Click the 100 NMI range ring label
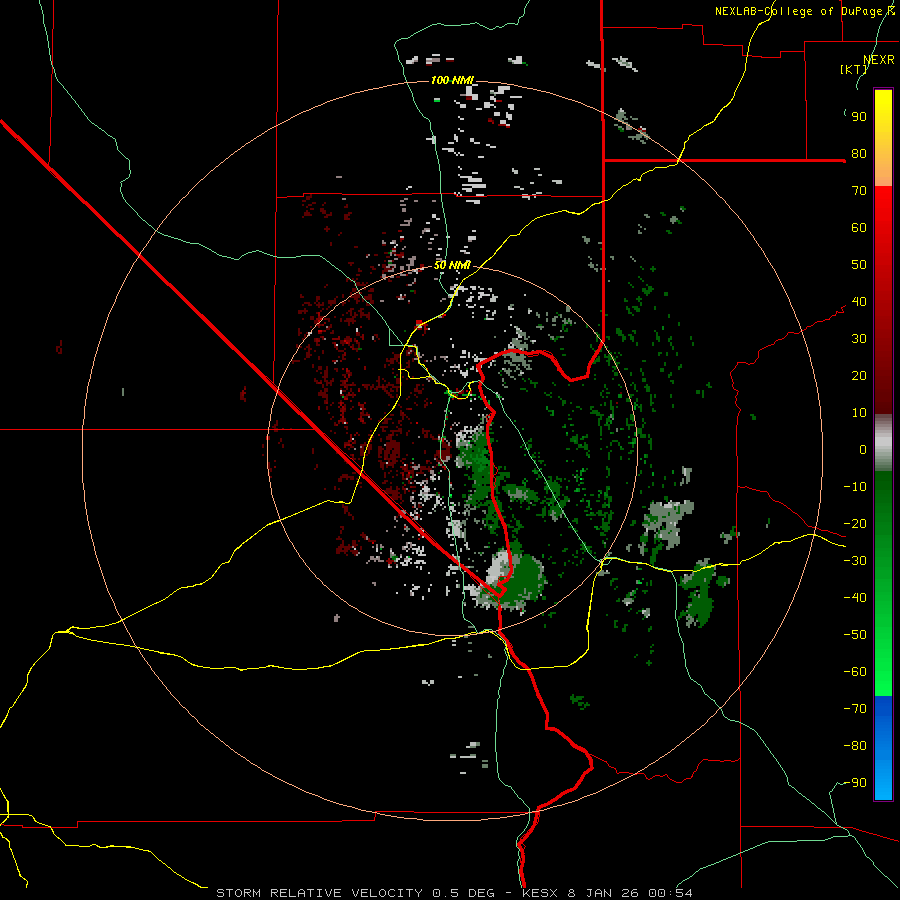 [452, 80]
